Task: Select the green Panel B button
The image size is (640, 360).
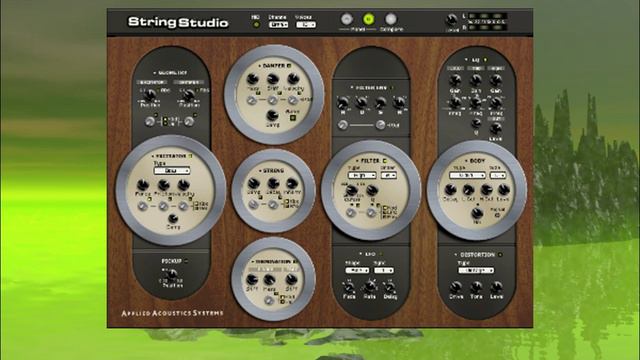Action: (x=369, y=19)
